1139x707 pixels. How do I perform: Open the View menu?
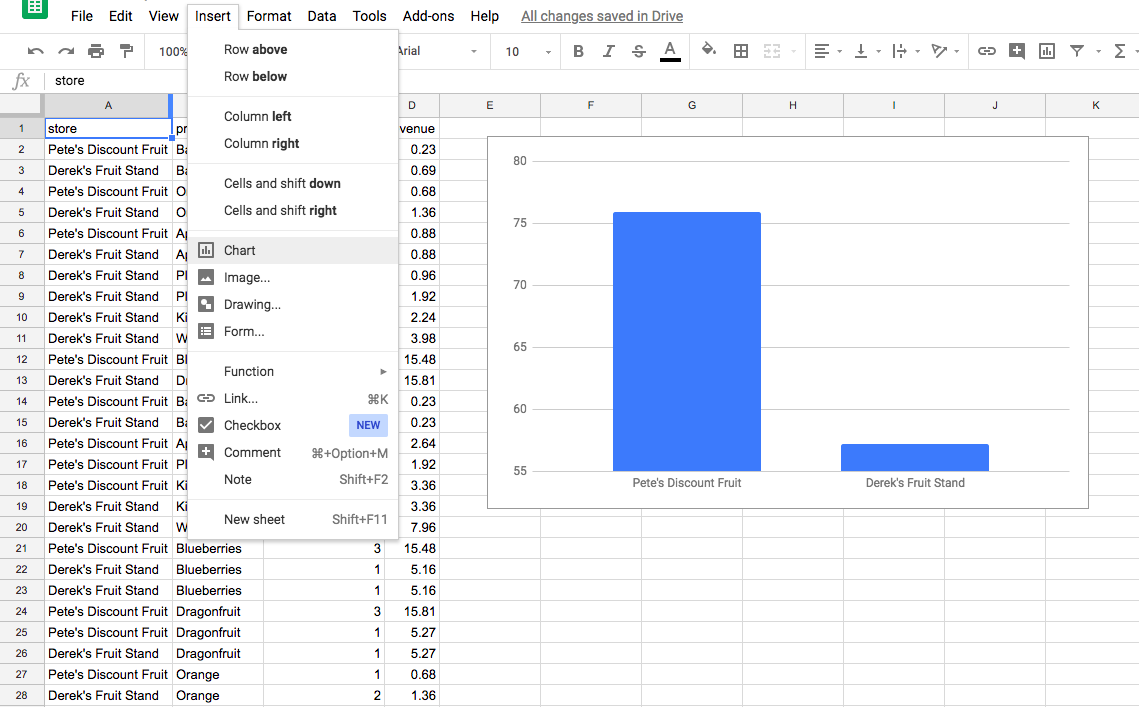pyautogui.click(x=163, y=16)
